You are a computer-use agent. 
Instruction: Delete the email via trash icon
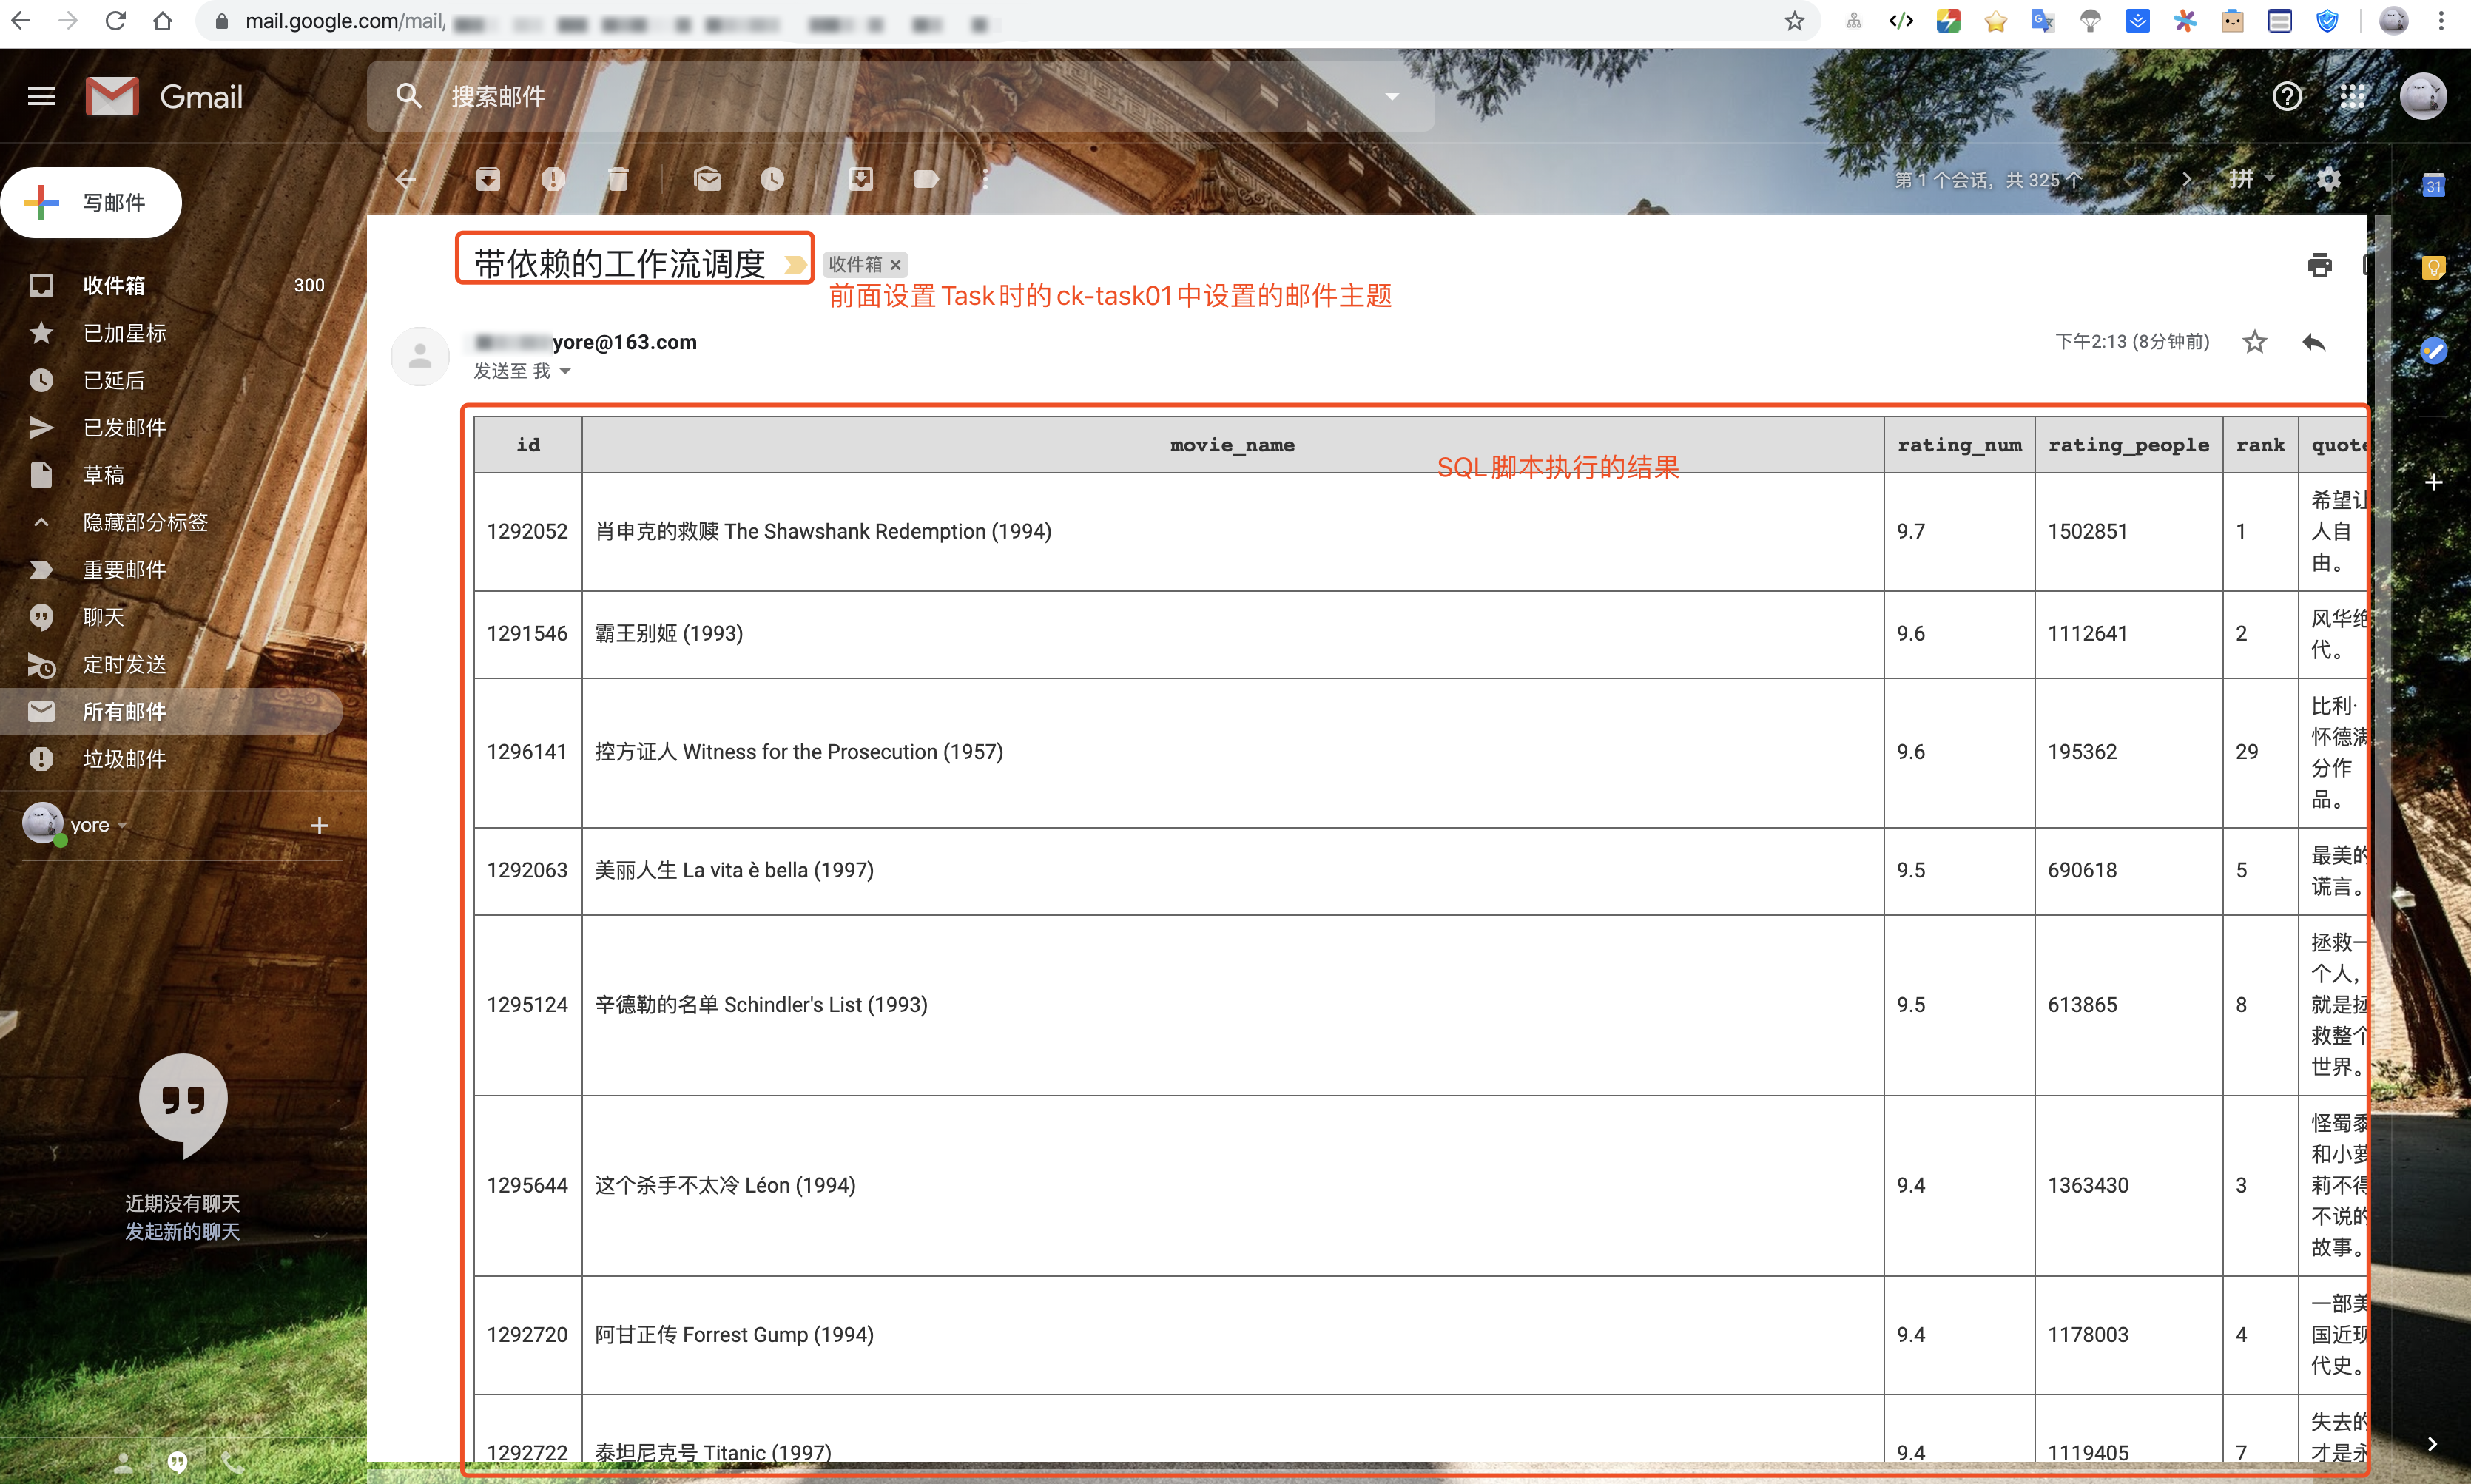pos(618,179)
